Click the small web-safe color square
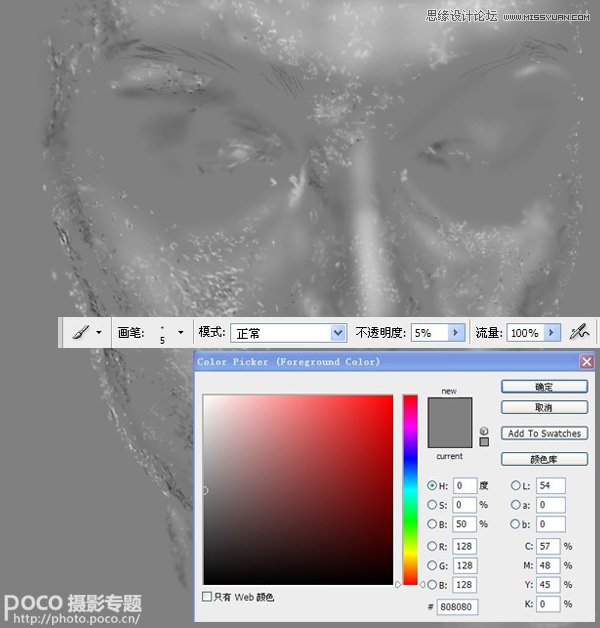The width and height of the screenshot is (600, 628). coord(484,442)
